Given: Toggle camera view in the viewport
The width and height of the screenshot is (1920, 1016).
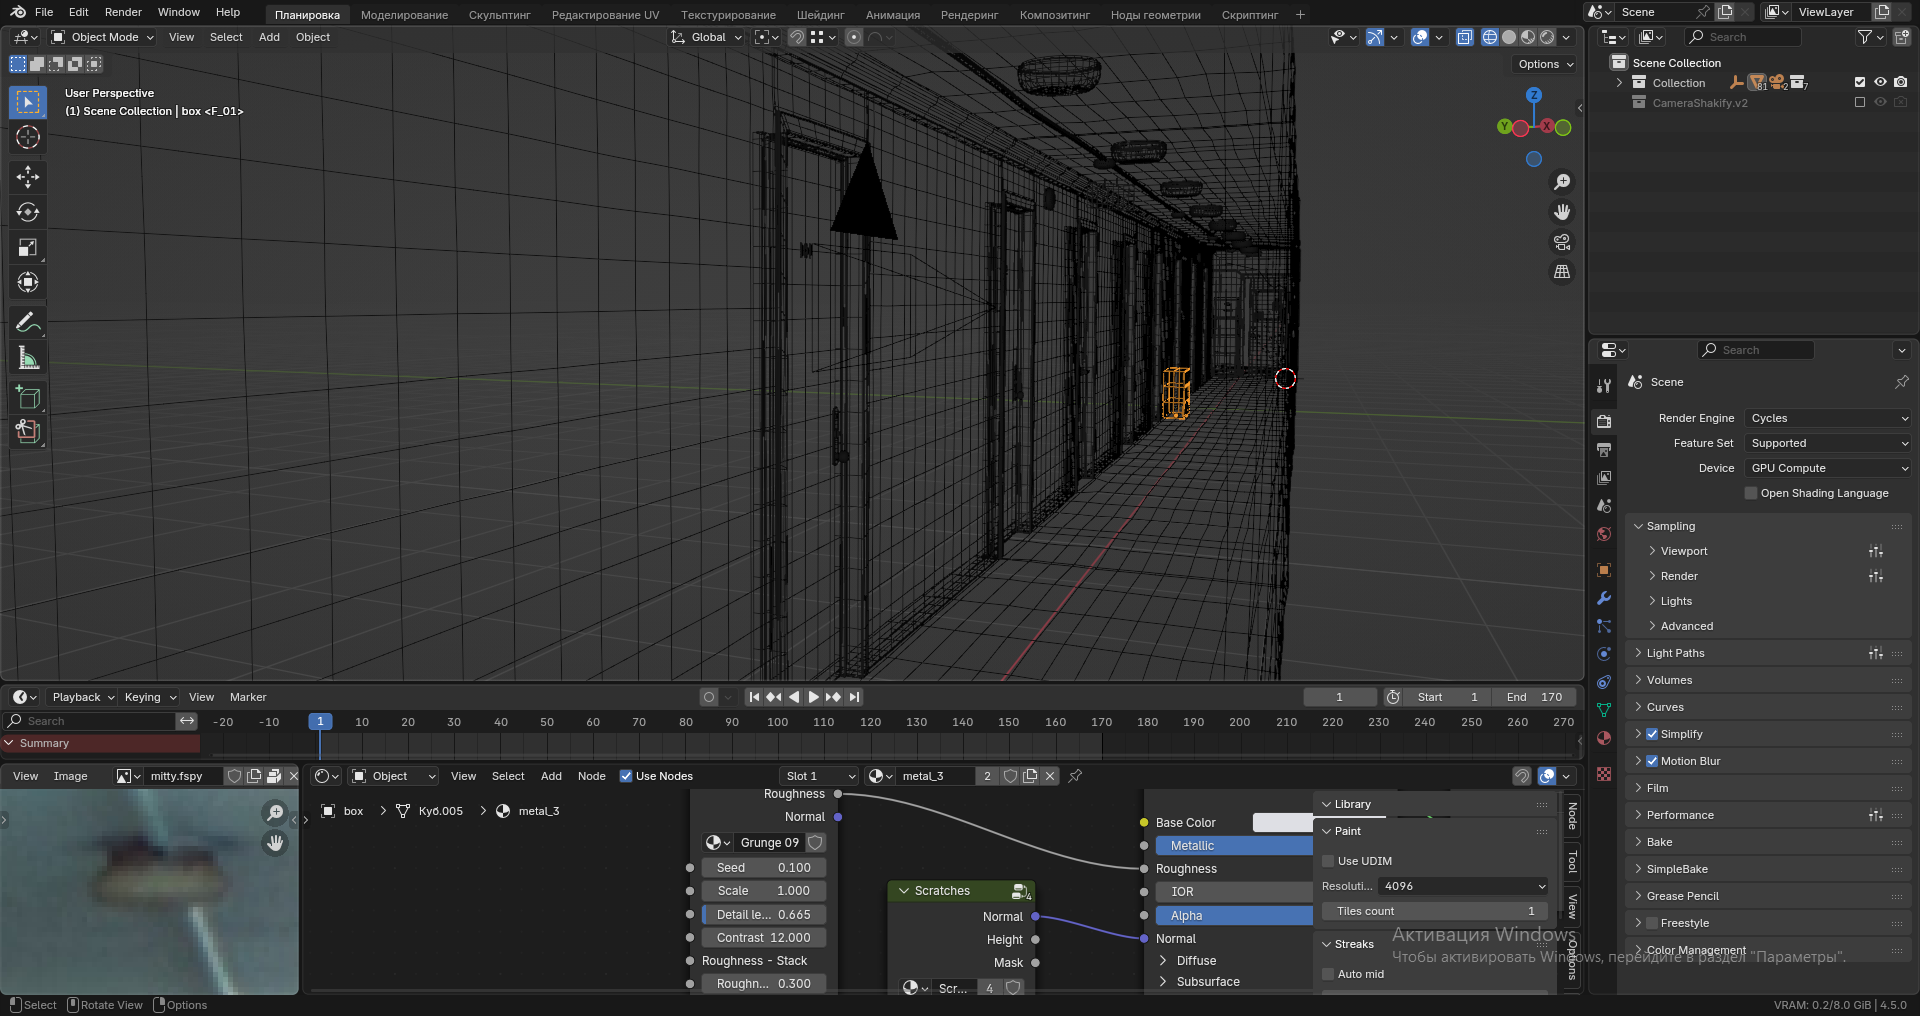Looking at the screenshot, I should point(1561,242).
